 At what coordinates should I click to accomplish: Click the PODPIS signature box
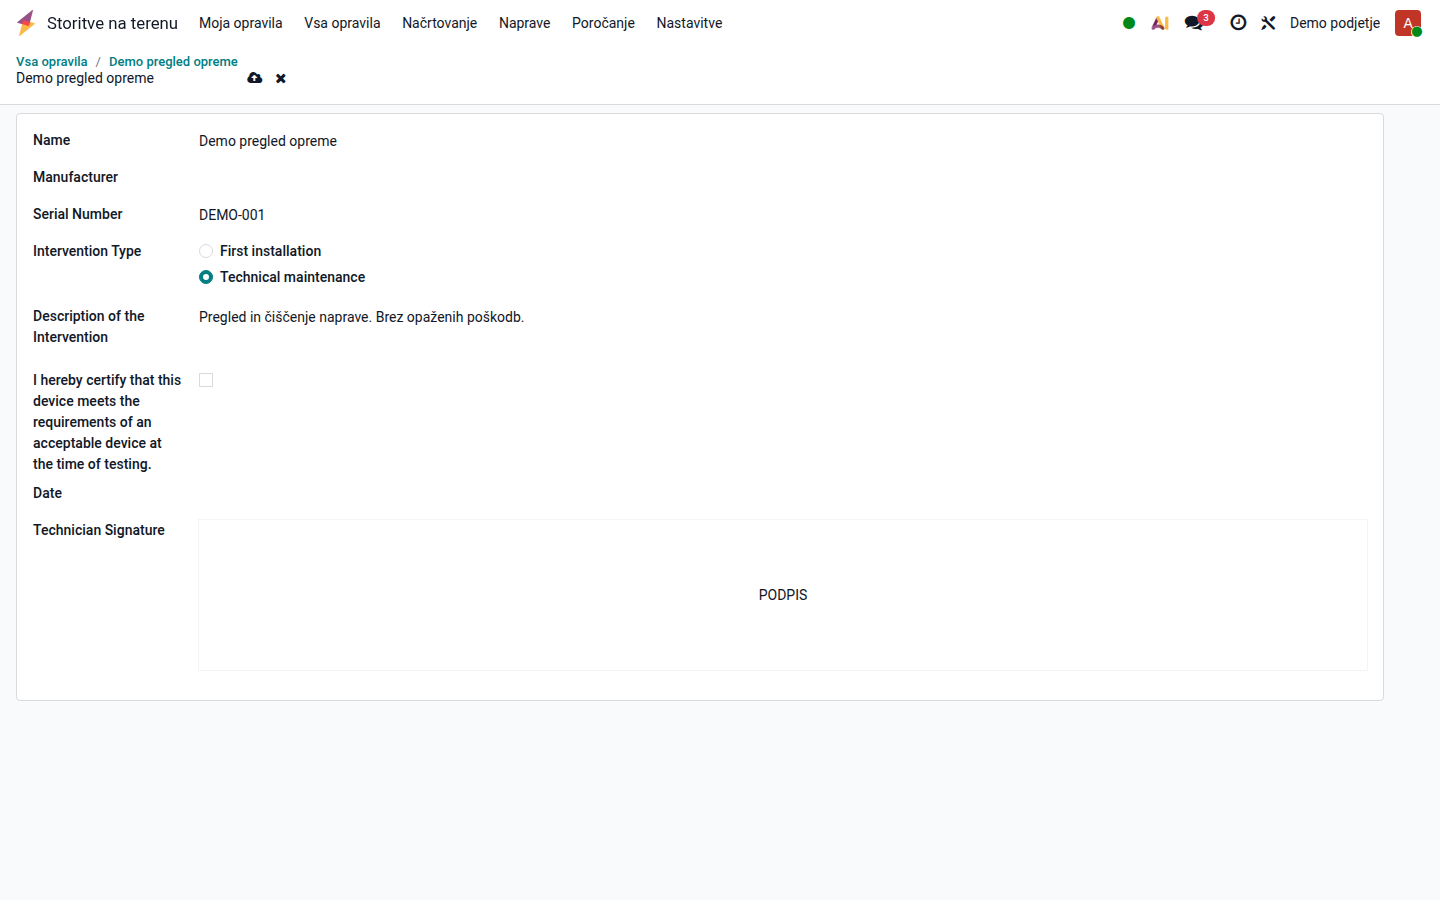783,595
